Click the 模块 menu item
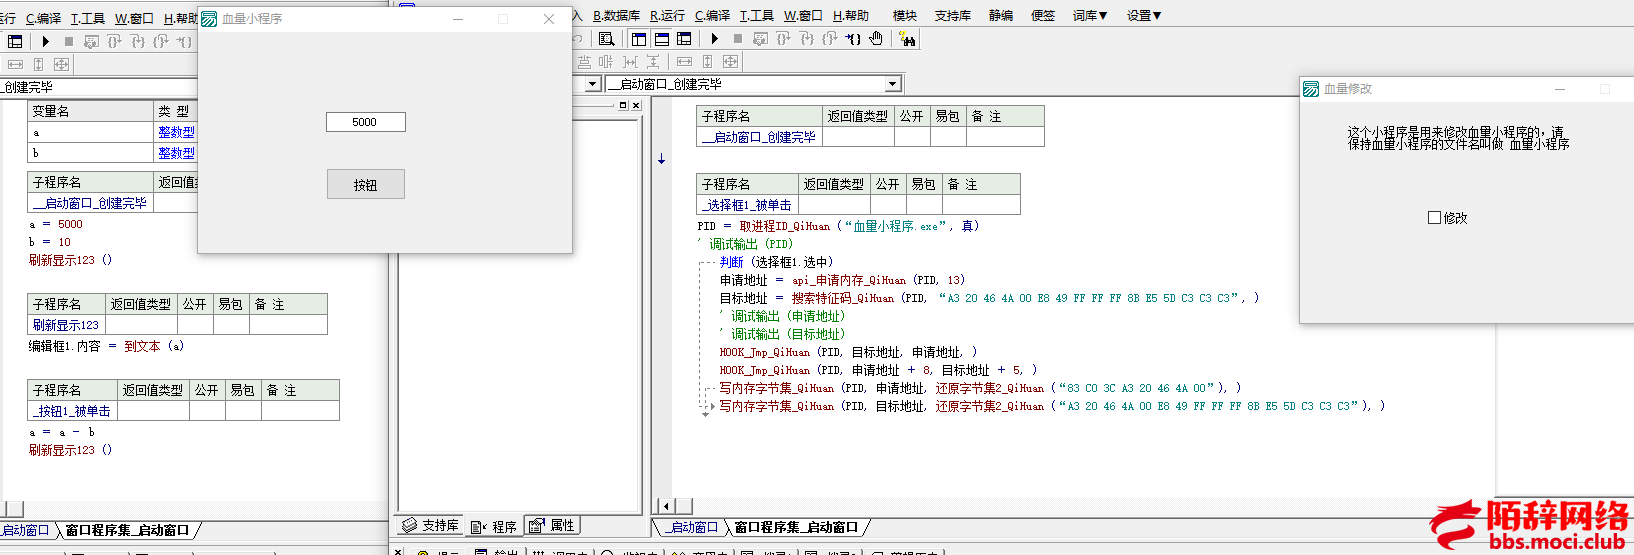Viewport: 1634px width, 555px height. 905,15
